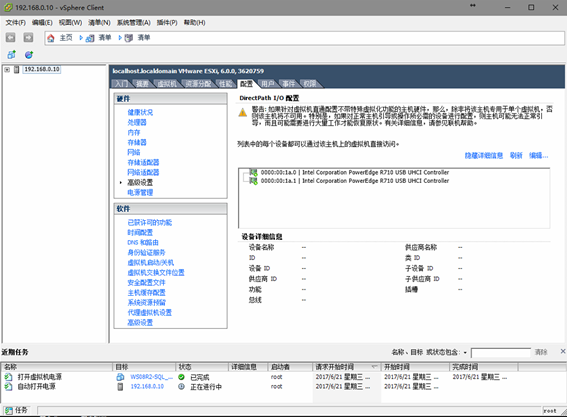Open the 插件(P) menu

pos(167,22)
